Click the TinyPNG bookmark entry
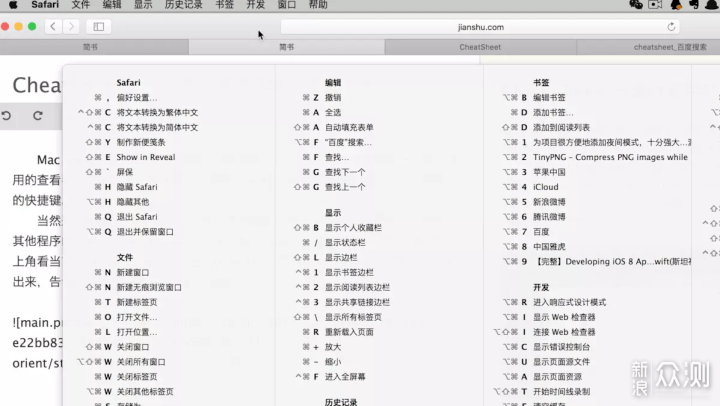Screen dimensions: 720x406 click(x=610, y=157)
